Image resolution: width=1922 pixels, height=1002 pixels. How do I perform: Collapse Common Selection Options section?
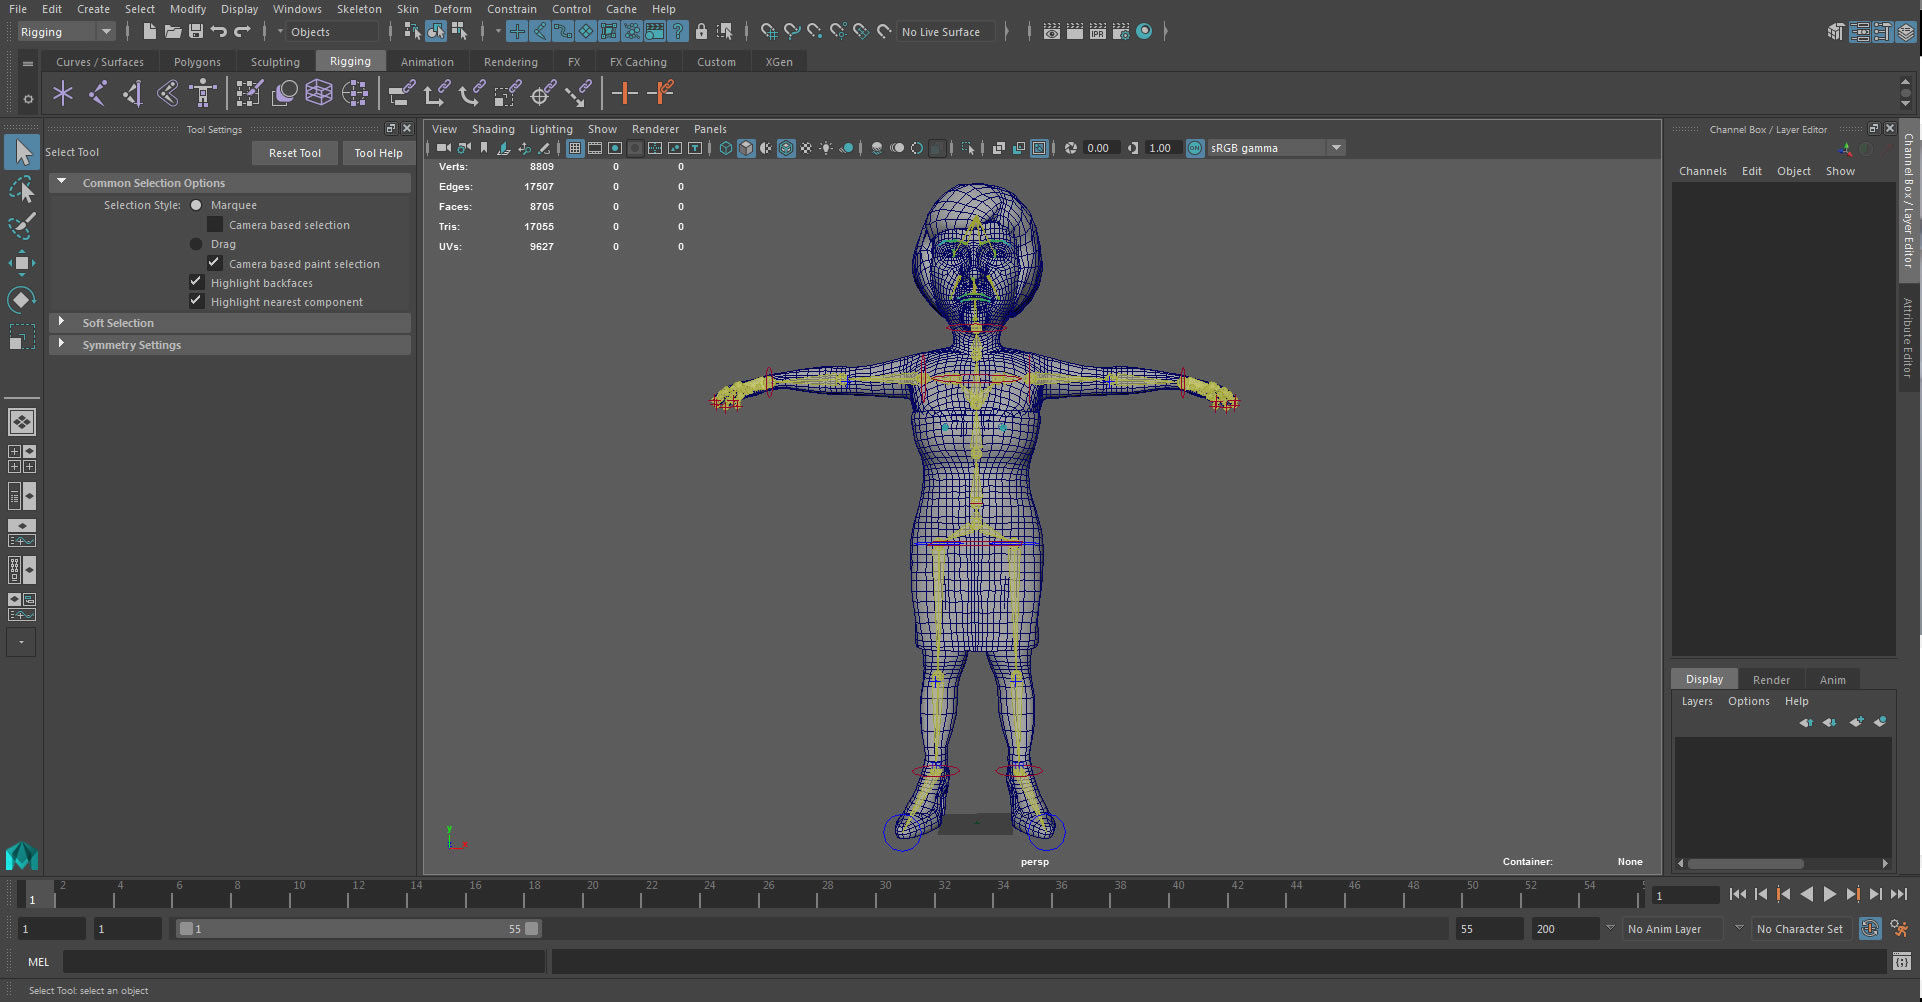(230, 183)
